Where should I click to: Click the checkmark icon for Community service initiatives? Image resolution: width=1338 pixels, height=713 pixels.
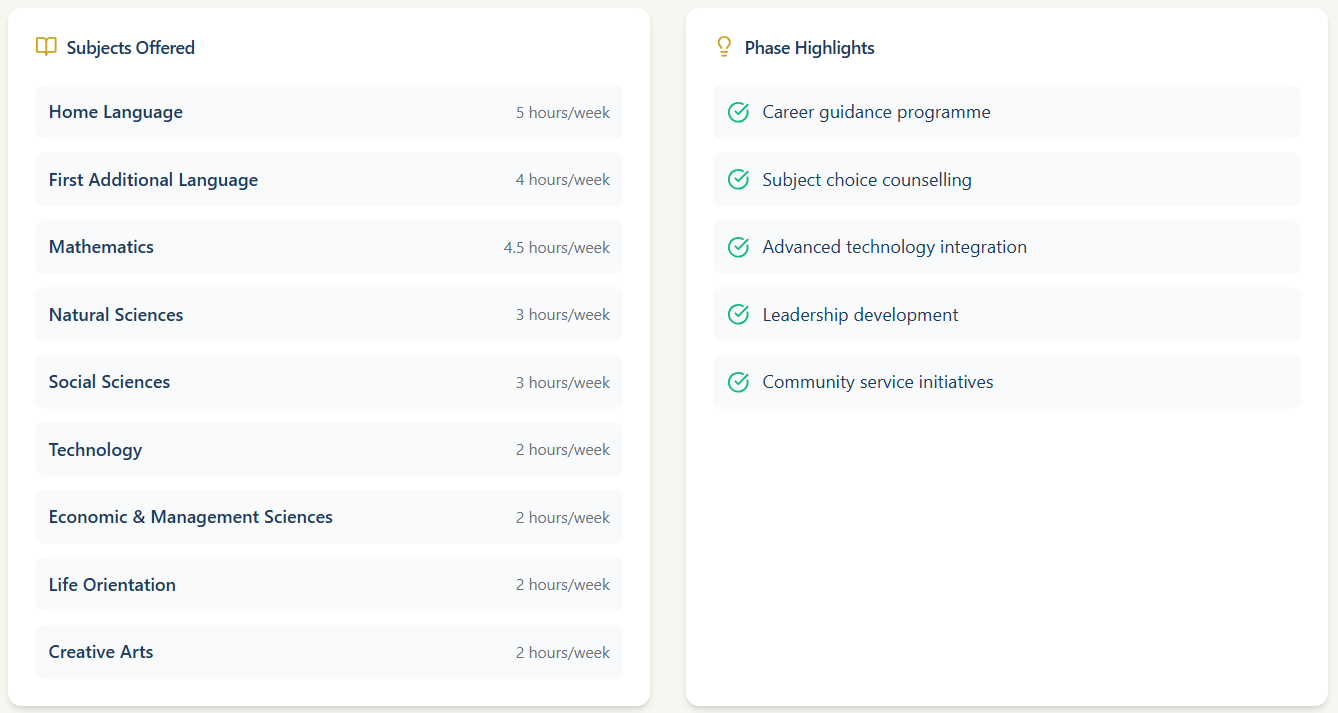[x=738, y=382]
